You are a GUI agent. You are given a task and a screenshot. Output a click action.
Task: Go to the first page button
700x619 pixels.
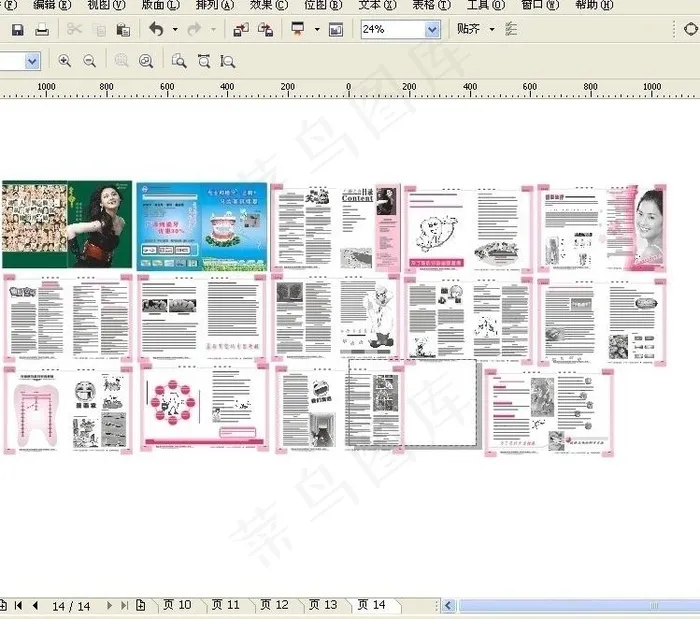click(18, 605)
